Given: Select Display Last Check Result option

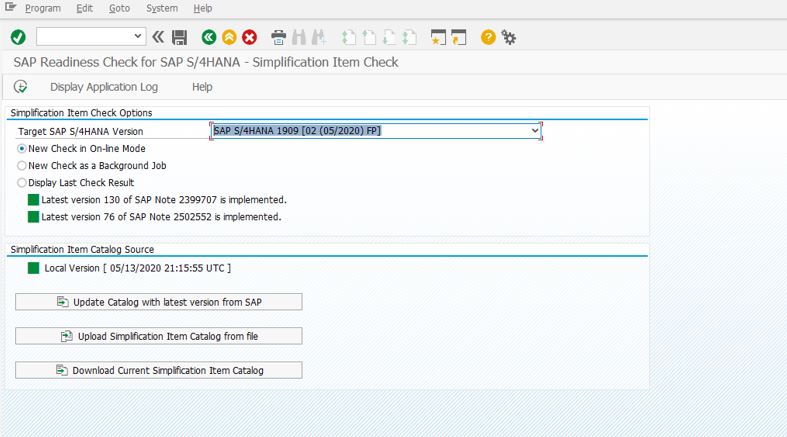Looking at the screenshot, I should pyautogui.click(x=22, y=183).
